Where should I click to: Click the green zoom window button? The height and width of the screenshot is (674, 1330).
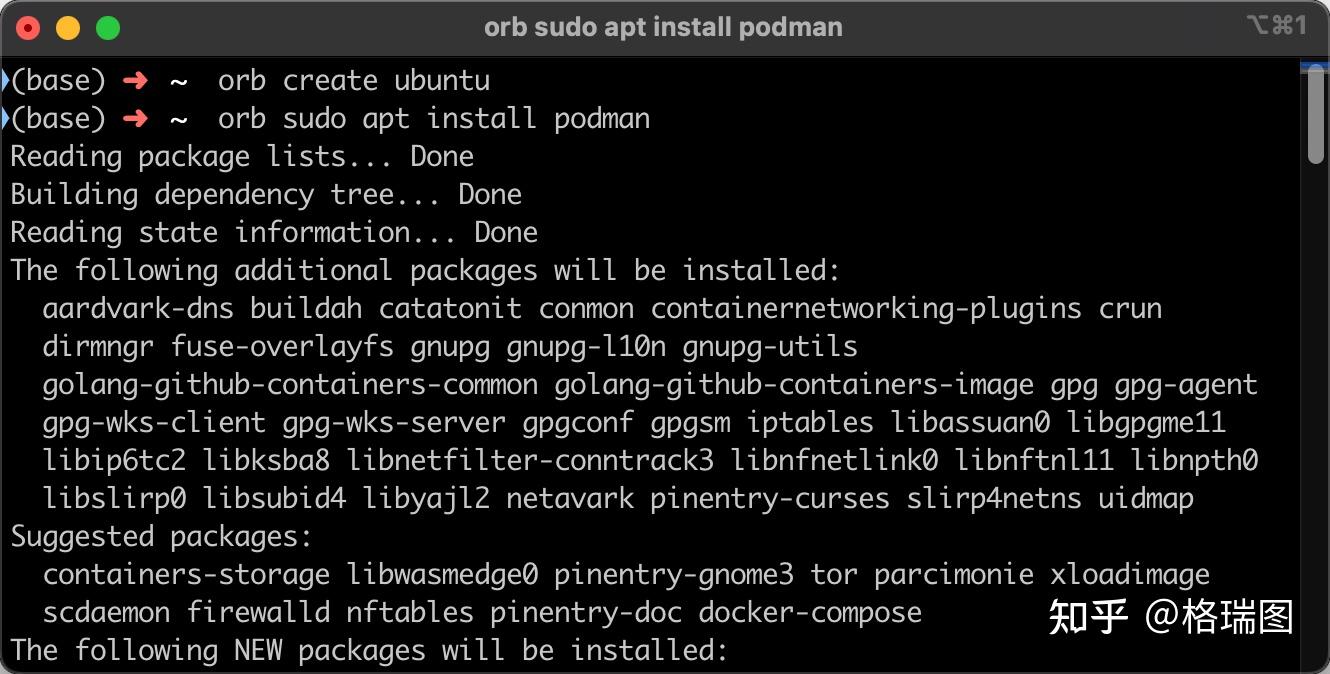[x=108, y=28]
